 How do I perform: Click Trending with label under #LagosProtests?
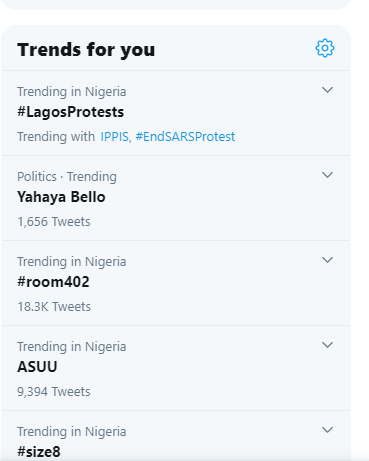click(56, 137)
